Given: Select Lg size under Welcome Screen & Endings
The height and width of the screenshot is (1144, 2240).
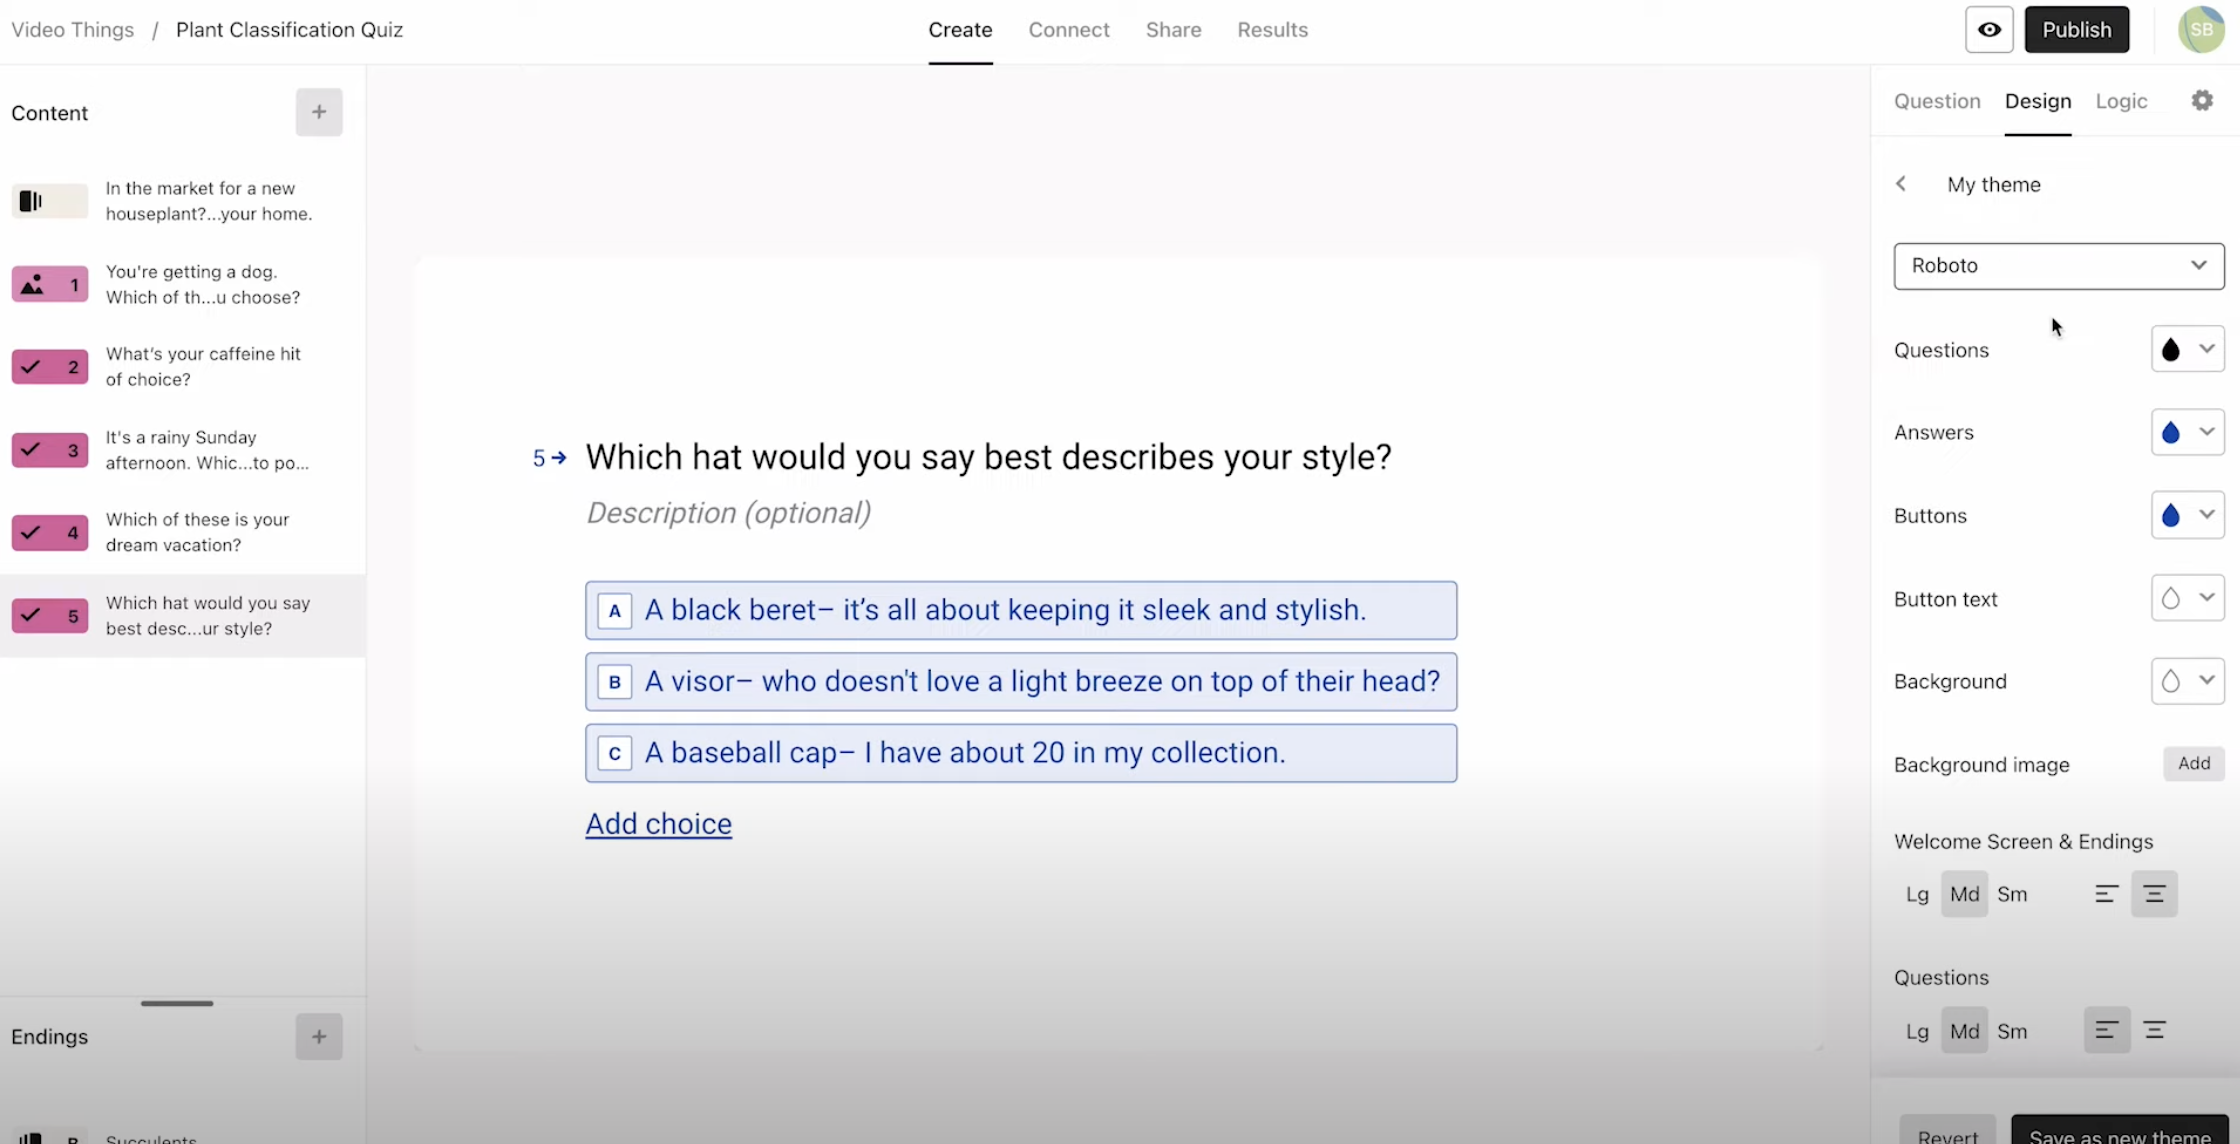Looking at the screenshot, I should (1916, 894).
